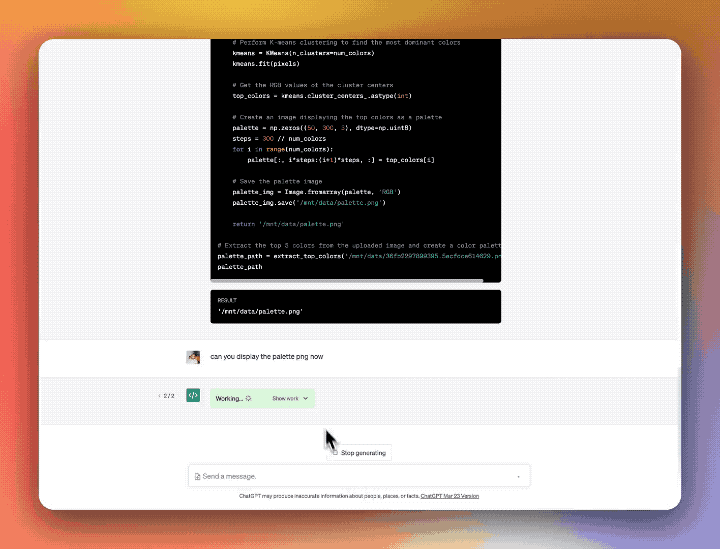The width and height of the screenshot is (720, 549).
Task: Click the '# Create an image displaying' comment
Action: [x=337, y=117]
